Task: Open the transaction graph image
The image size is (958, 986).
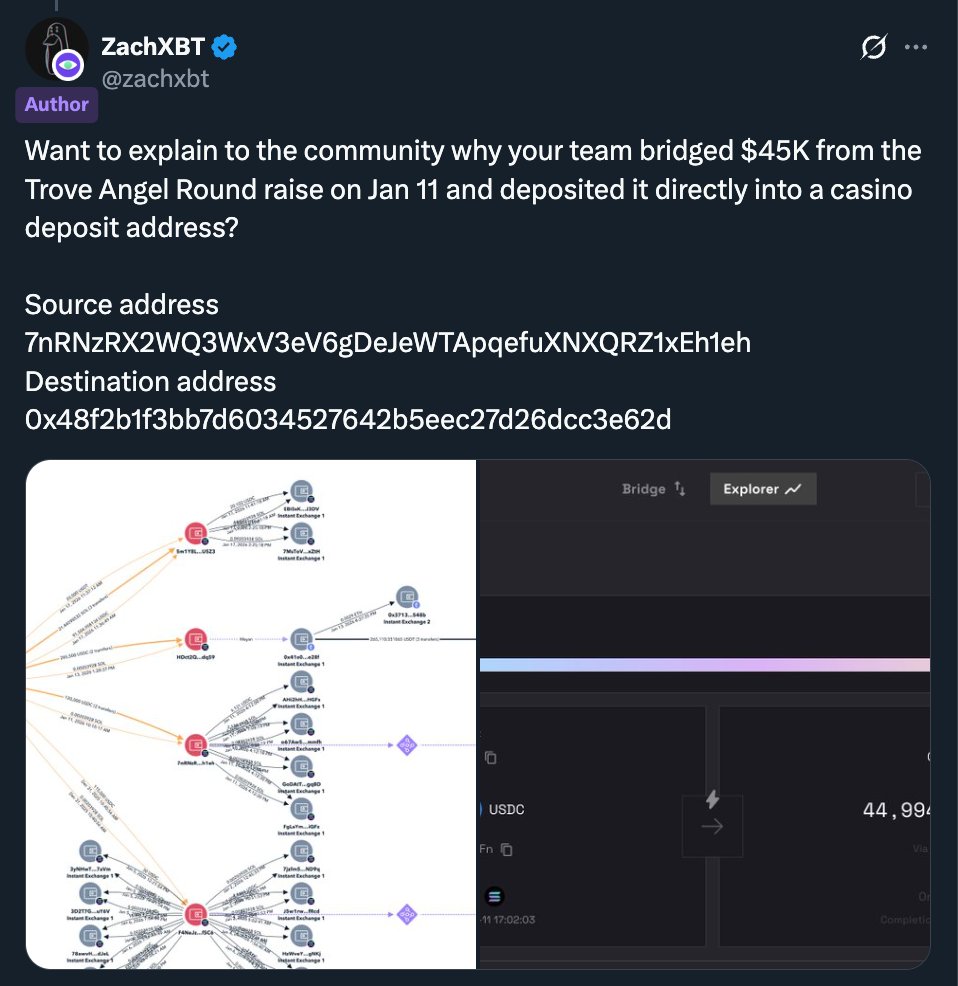Action: (x=251, y=714)
